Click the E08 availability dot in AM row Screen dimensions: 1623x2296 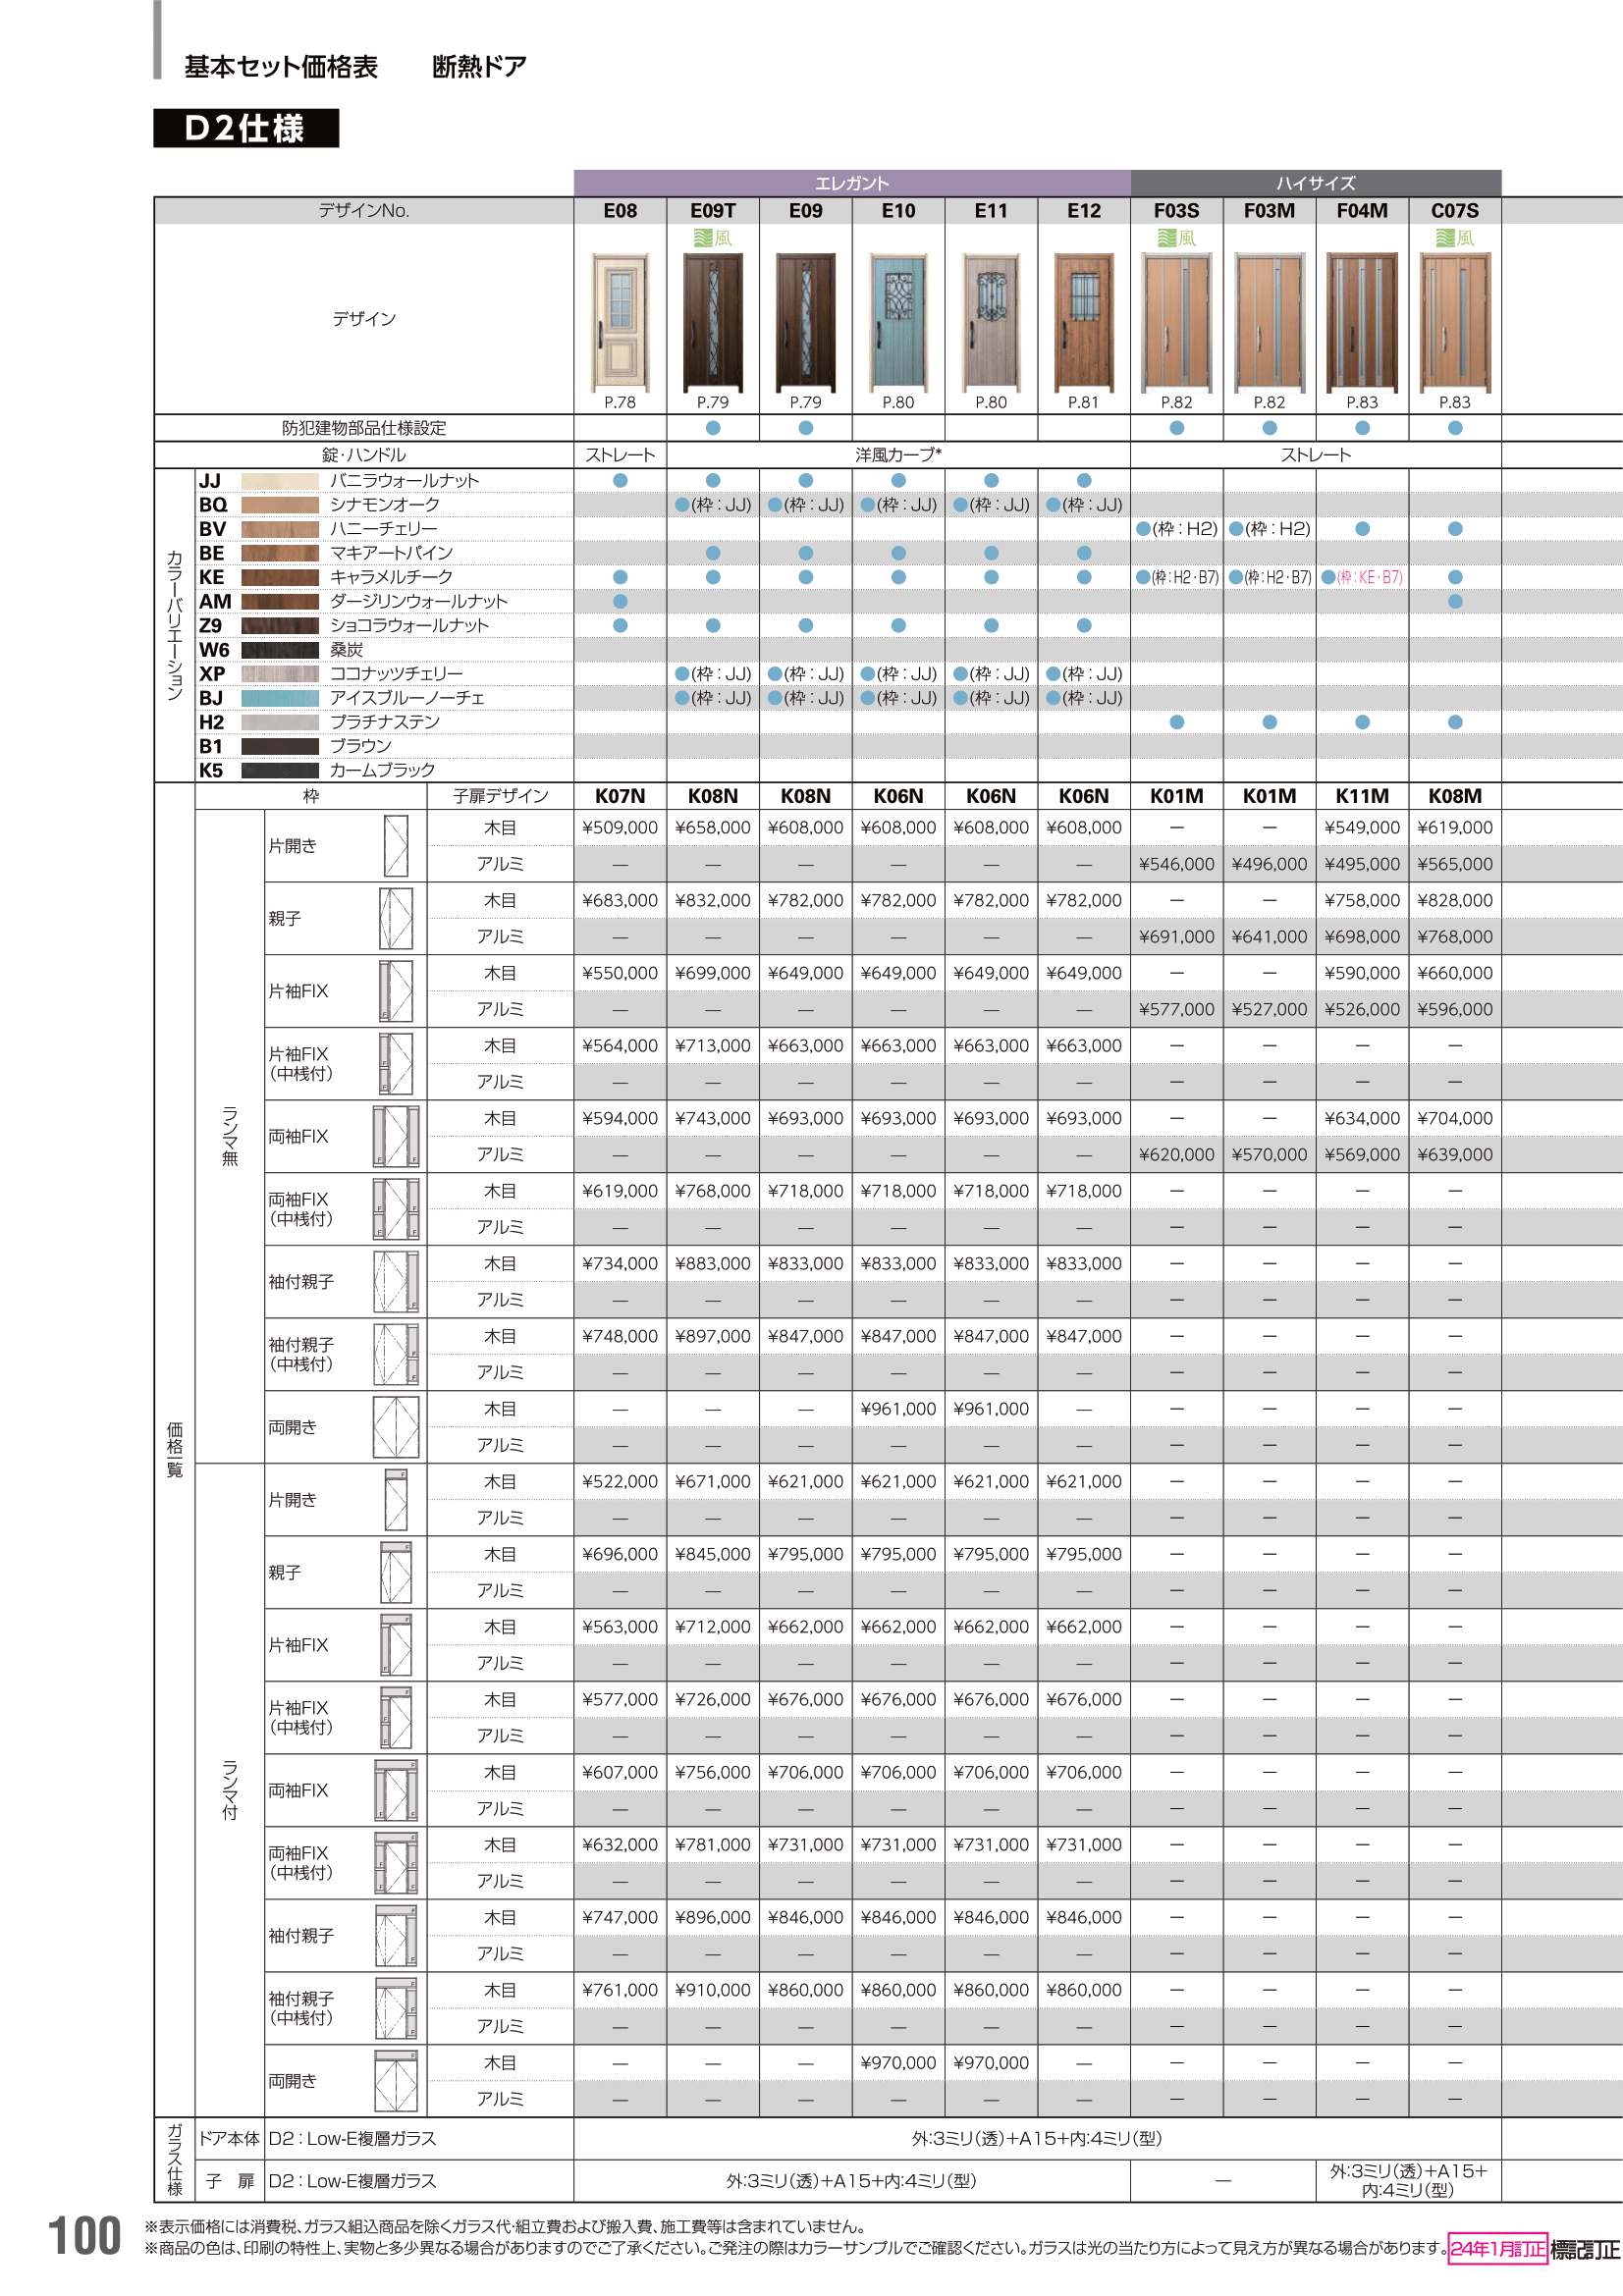click(620, 601)
